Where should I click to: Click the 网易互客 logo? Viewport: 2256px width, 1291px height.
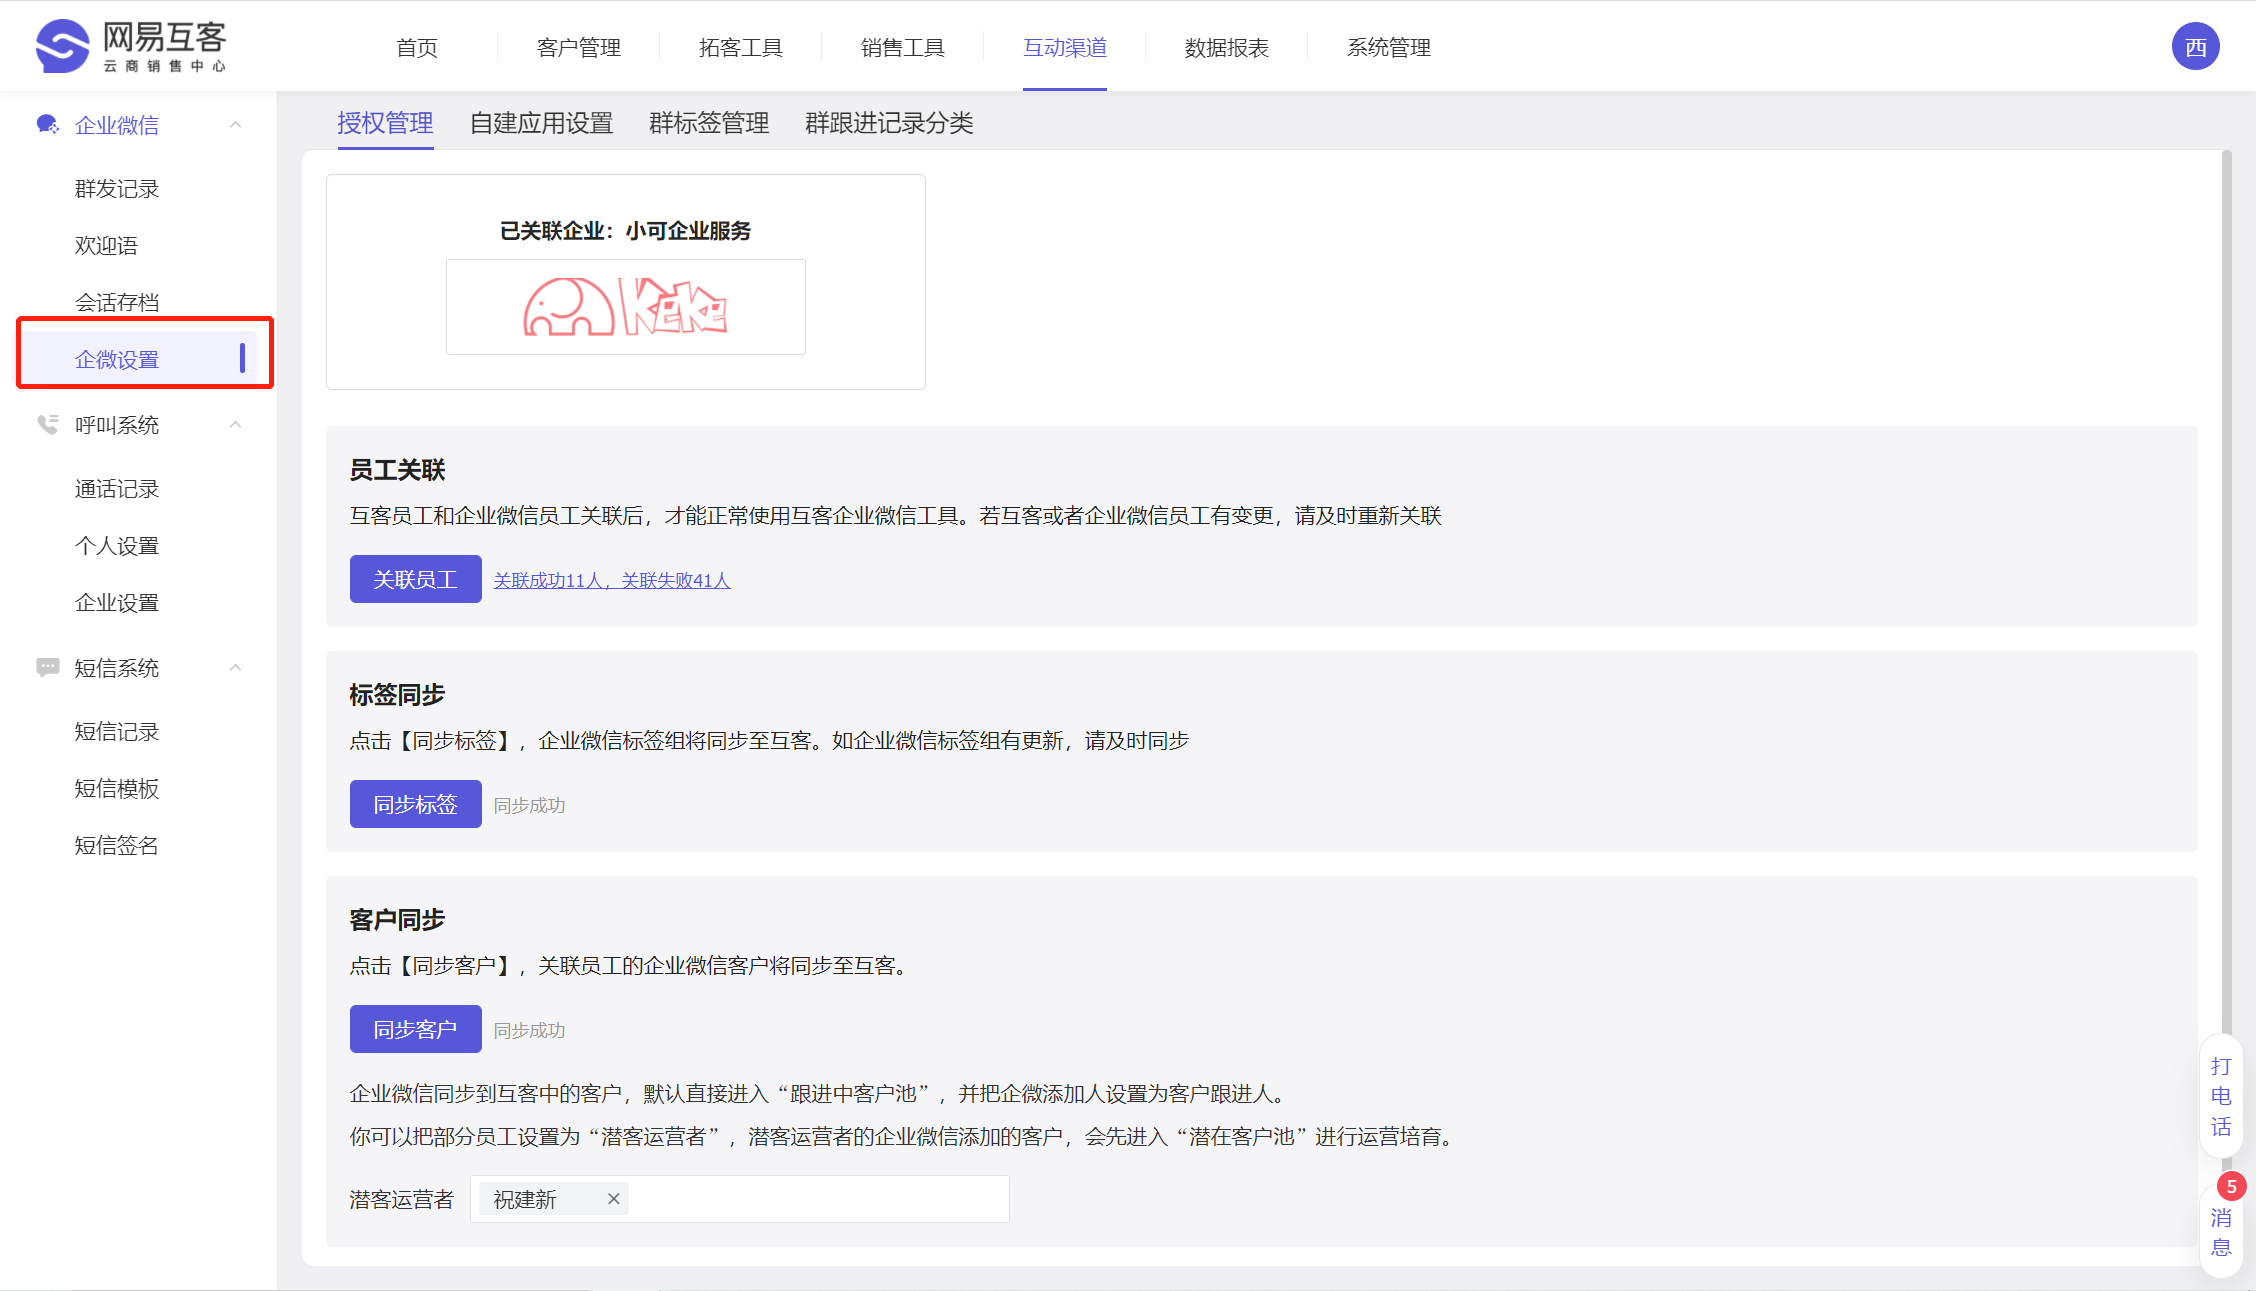pos(131,46)
